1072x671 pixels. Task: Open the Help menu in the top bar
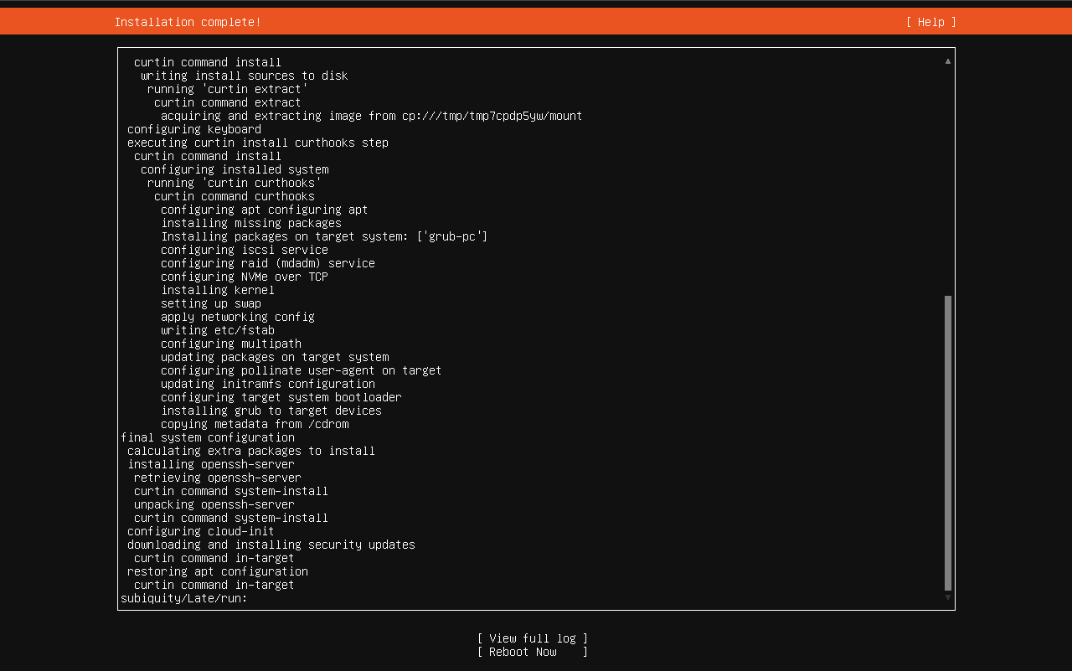(x=930, y=21)
